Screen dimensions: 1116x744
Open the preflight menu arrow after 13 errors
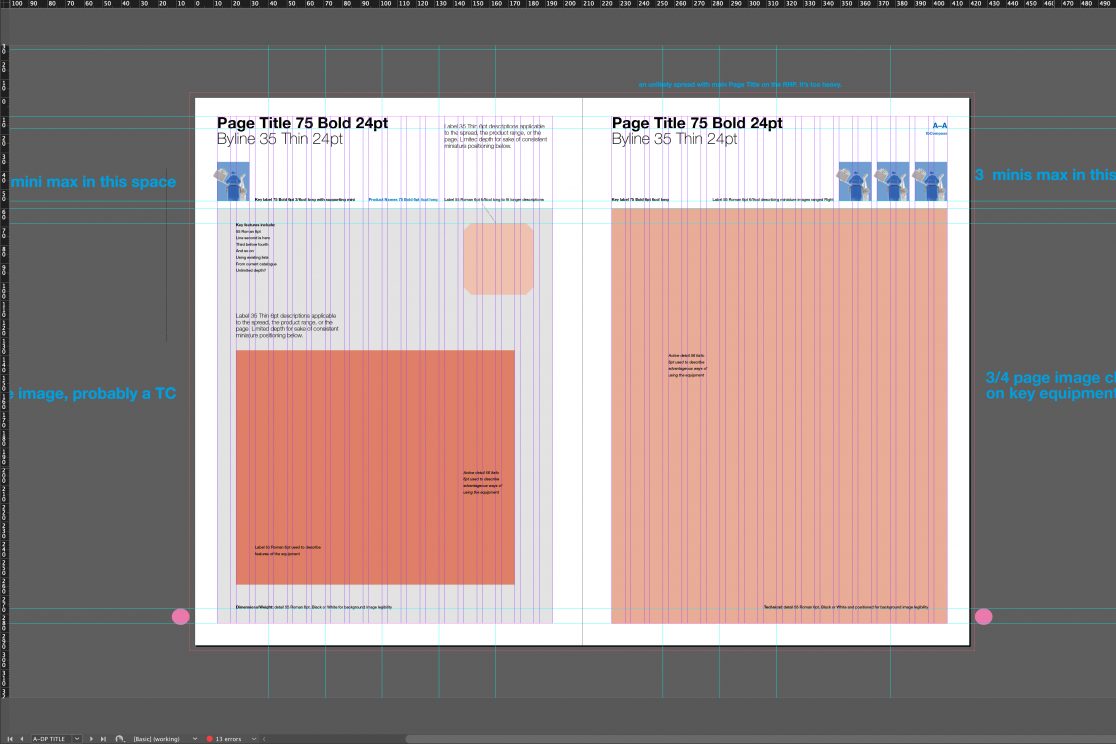tap(252, 739)
